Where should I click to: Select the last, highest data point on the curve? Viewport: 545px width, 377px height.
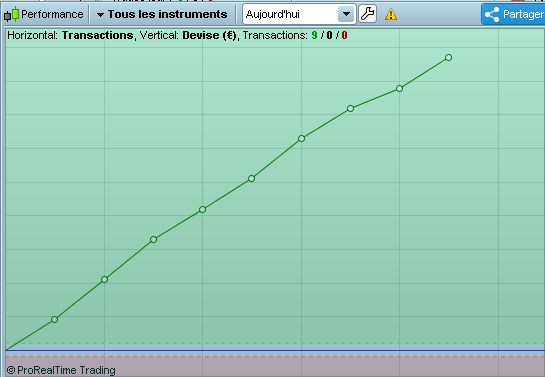(x=448, y=58)
